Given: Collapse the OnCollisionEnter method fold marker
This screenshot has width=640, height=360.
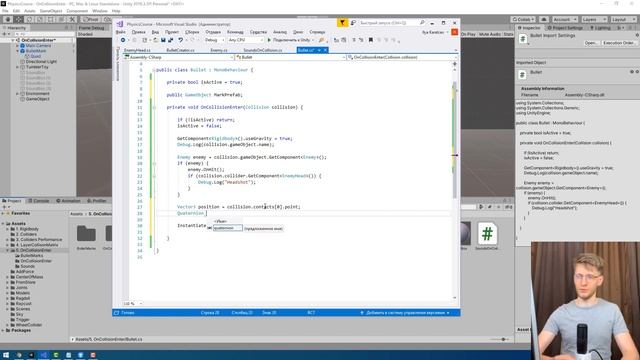Looking at the screenshot, I should click(x=154, y=107).
